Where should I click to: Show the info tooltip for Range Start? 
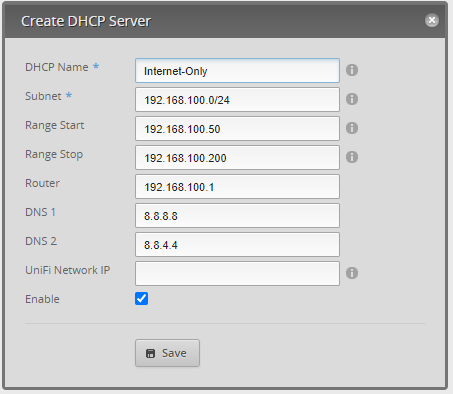click(x=352, y=128)
